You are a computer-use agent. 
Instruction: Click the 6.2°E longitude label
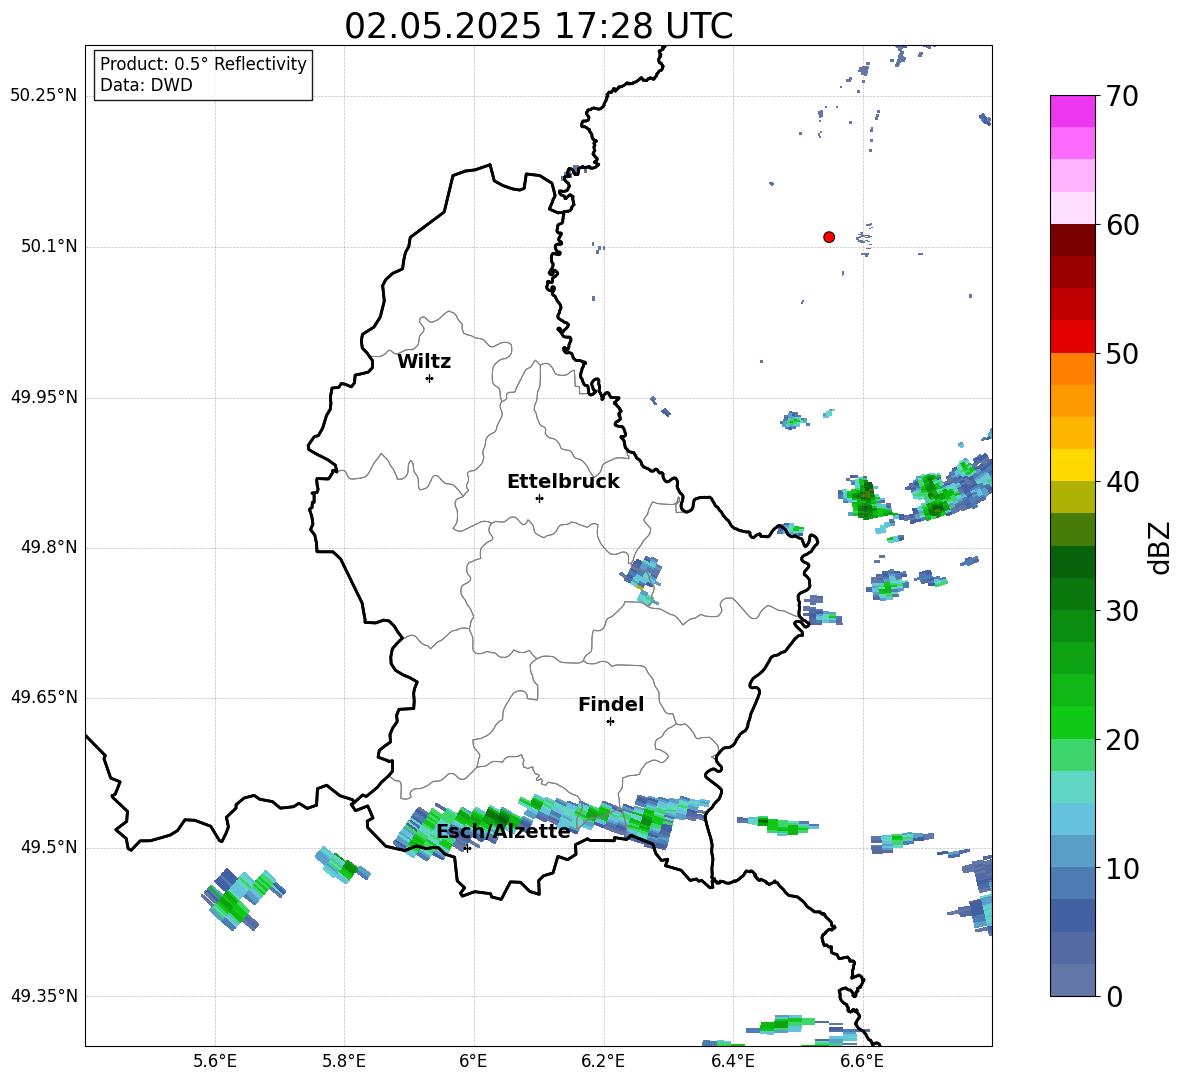point(603,1061)
